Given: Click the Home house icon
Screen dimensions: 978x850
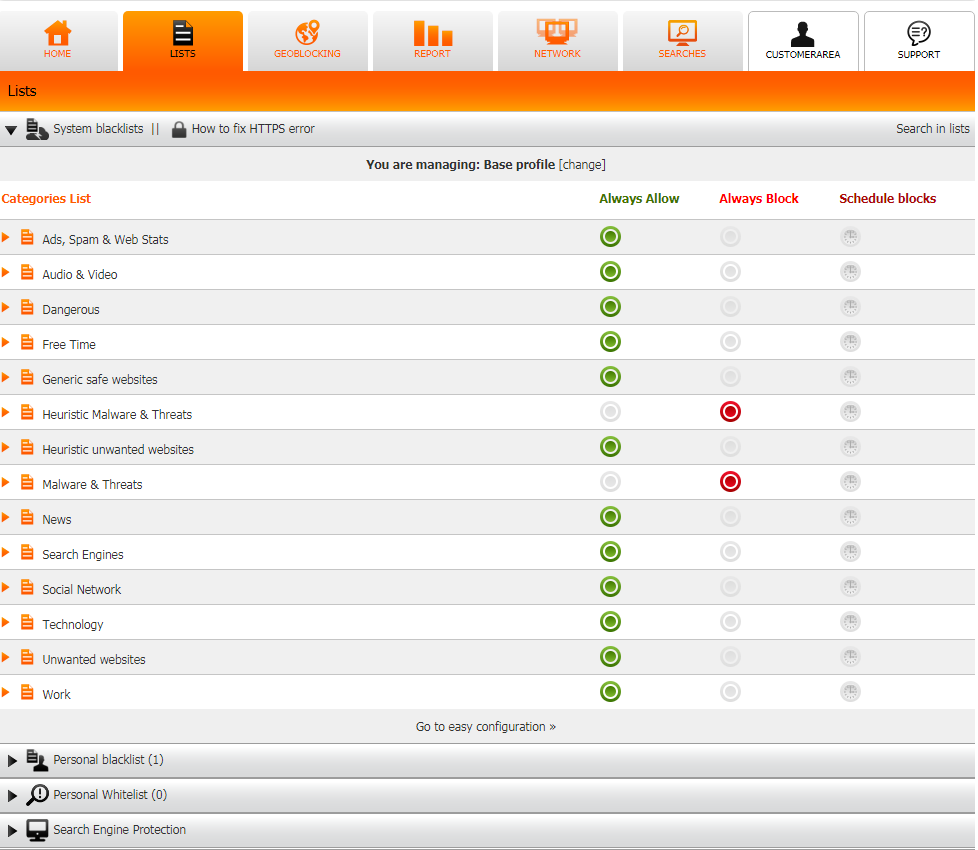Looking at the screenshot, I should (x=57, y=33).
